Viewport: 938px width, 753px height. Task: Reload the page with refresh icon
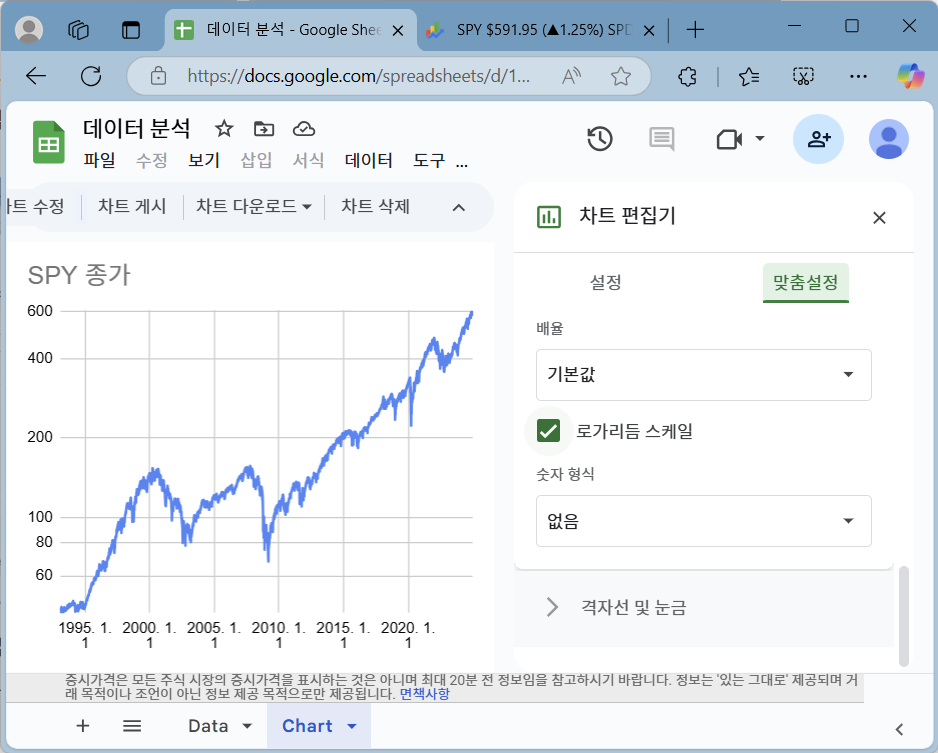coord(91,76)
